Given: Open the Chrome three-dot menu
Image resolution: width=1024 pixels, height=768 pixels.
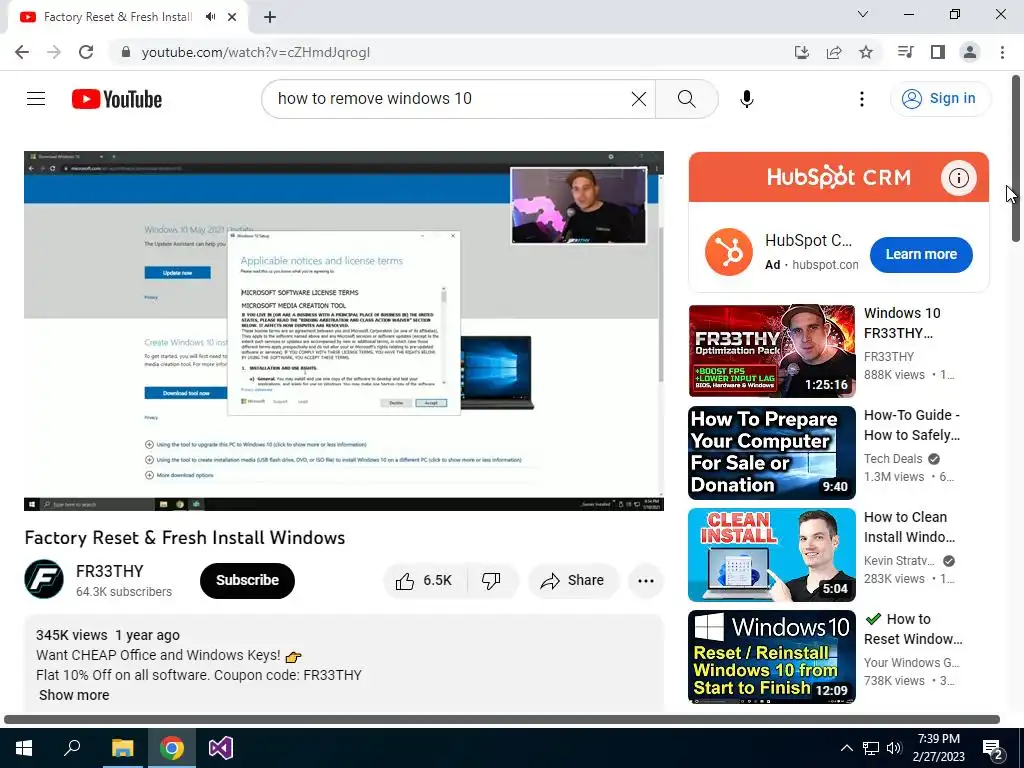Looking at the screenshot, I should point(1002,52).
